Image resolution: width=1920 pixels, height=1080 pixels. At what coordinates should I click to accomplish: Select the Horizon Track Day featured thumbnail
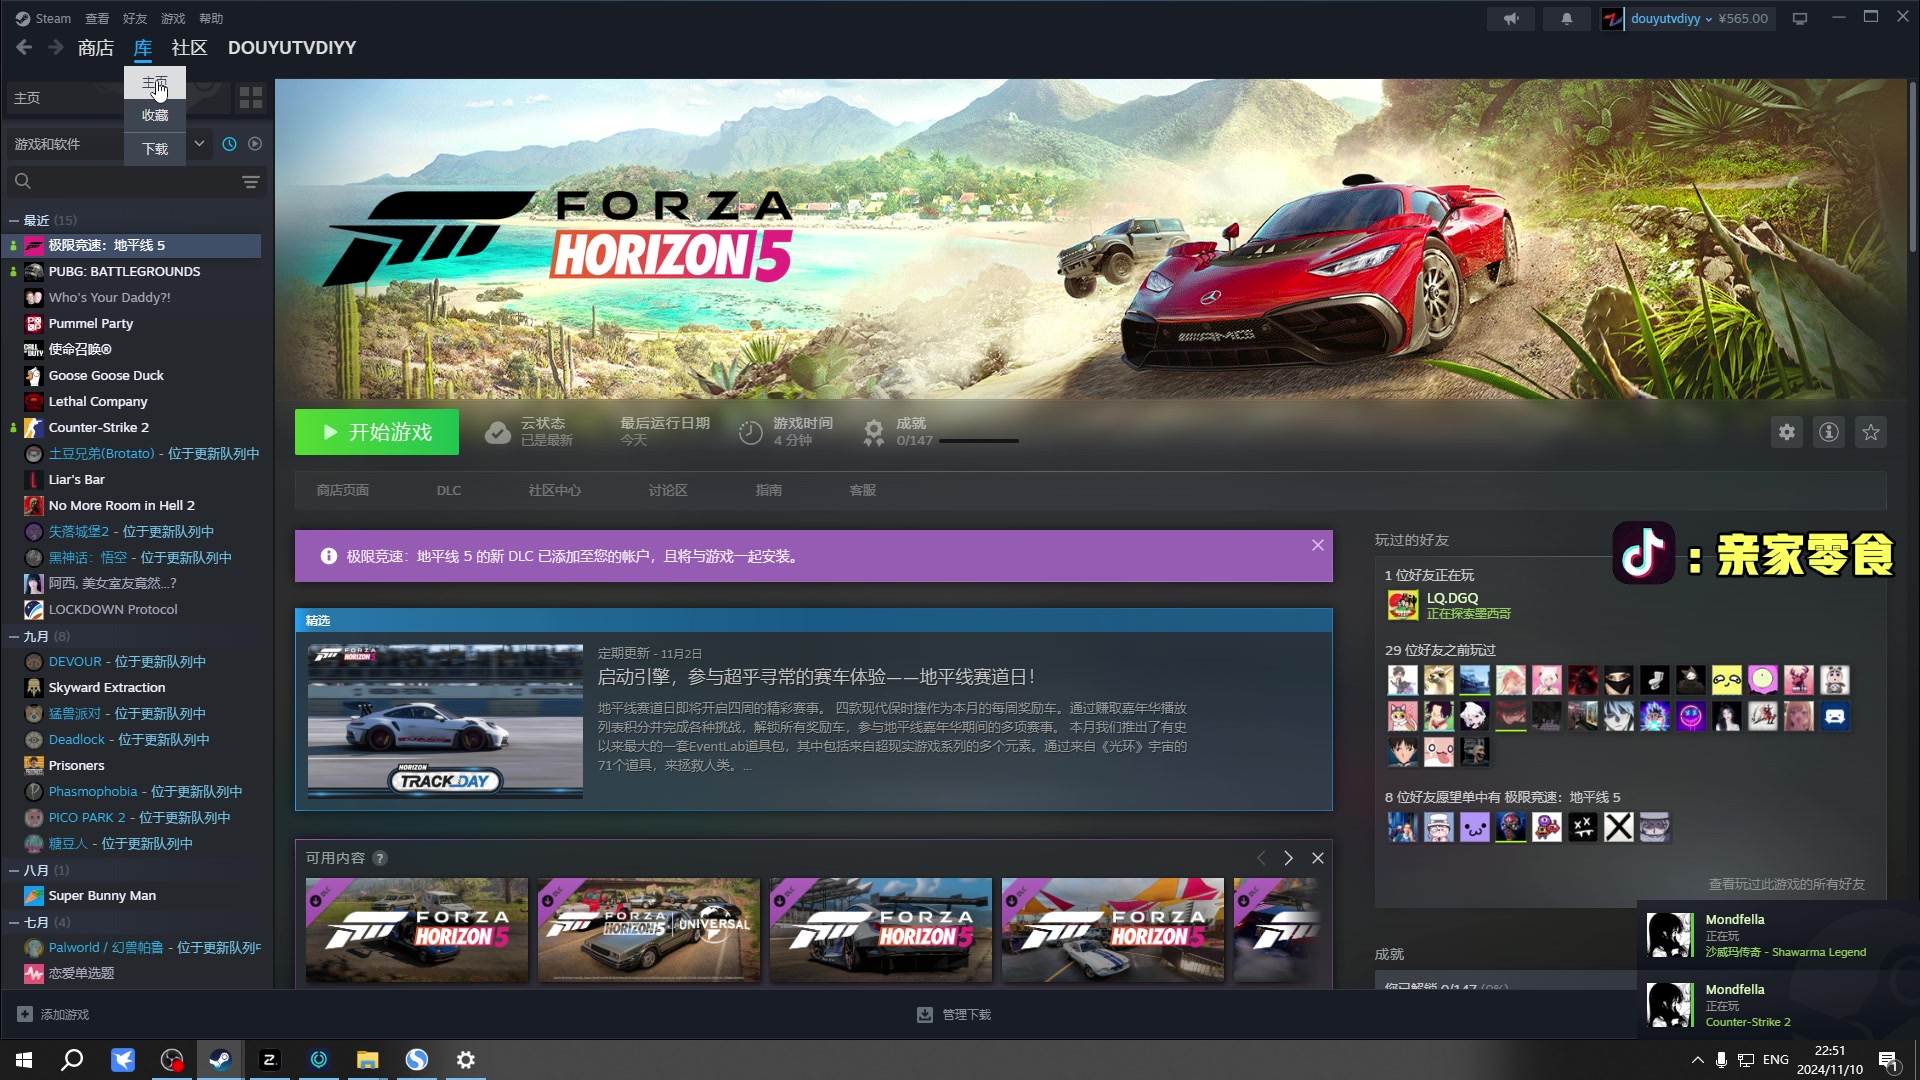[x=444, y=722]
